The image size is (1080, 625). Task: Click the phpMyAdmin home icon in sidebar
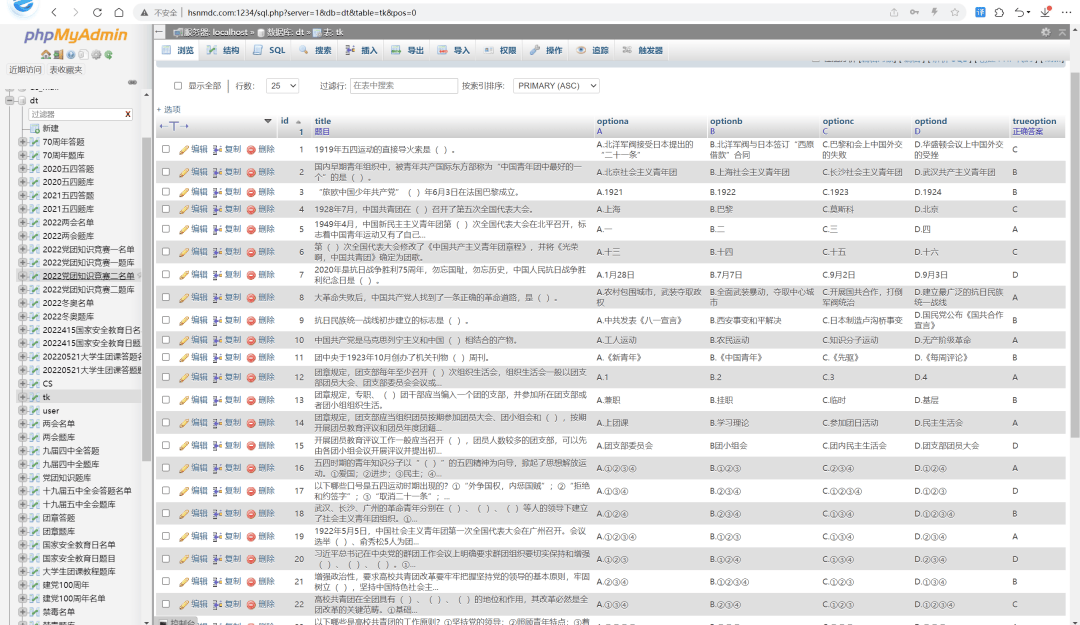[x=48, y=54]
